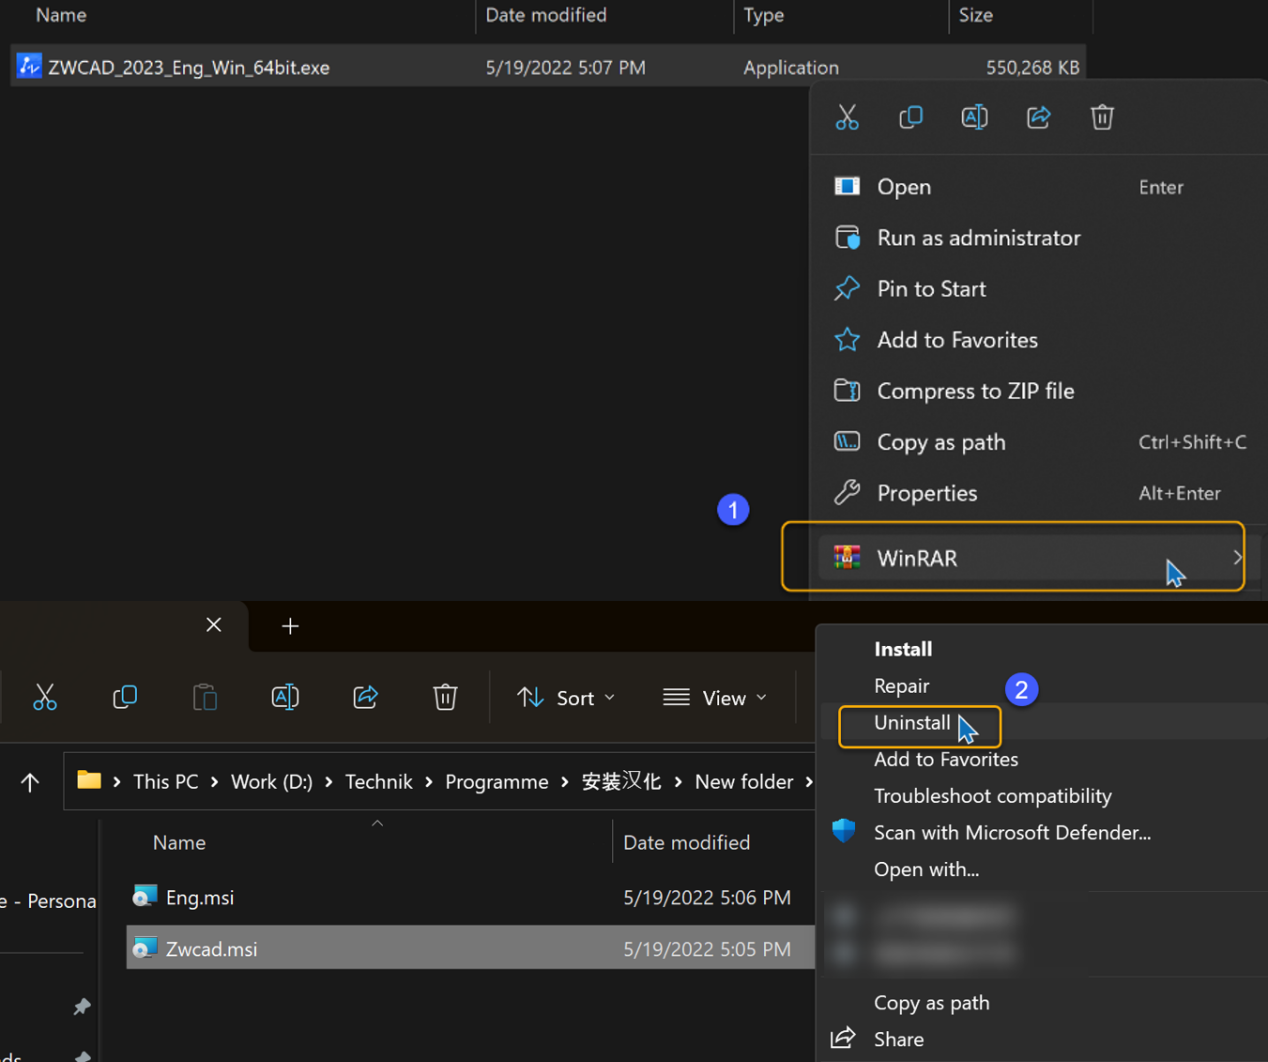Sort by Date modified header above the msi files
Screen dimensions: 1268x1062
[687, 843]
